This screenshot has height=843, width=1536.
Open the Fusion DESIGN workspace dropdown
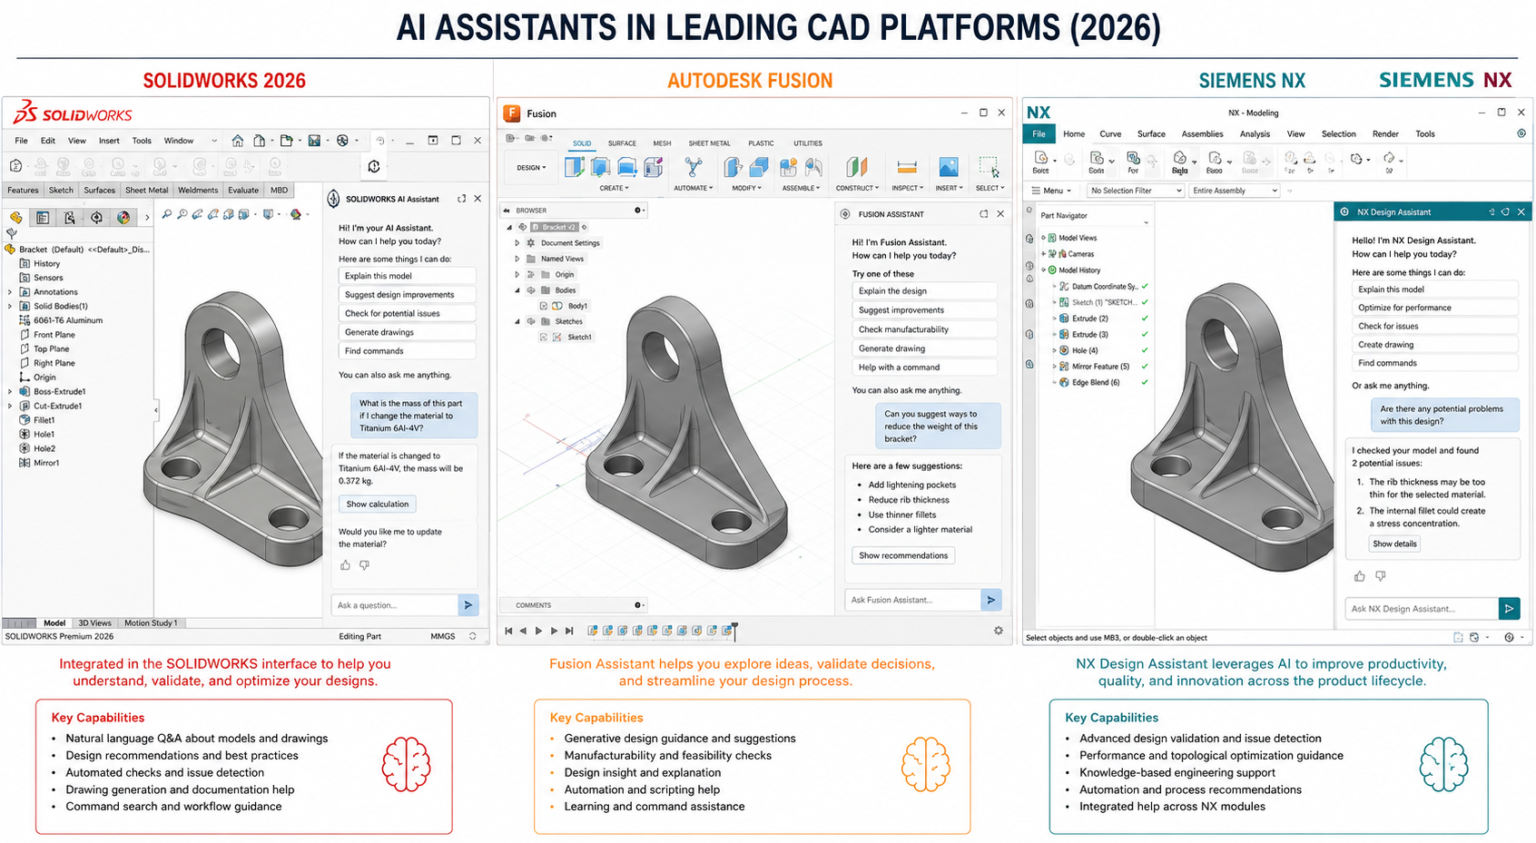click(x=531, y=168)
